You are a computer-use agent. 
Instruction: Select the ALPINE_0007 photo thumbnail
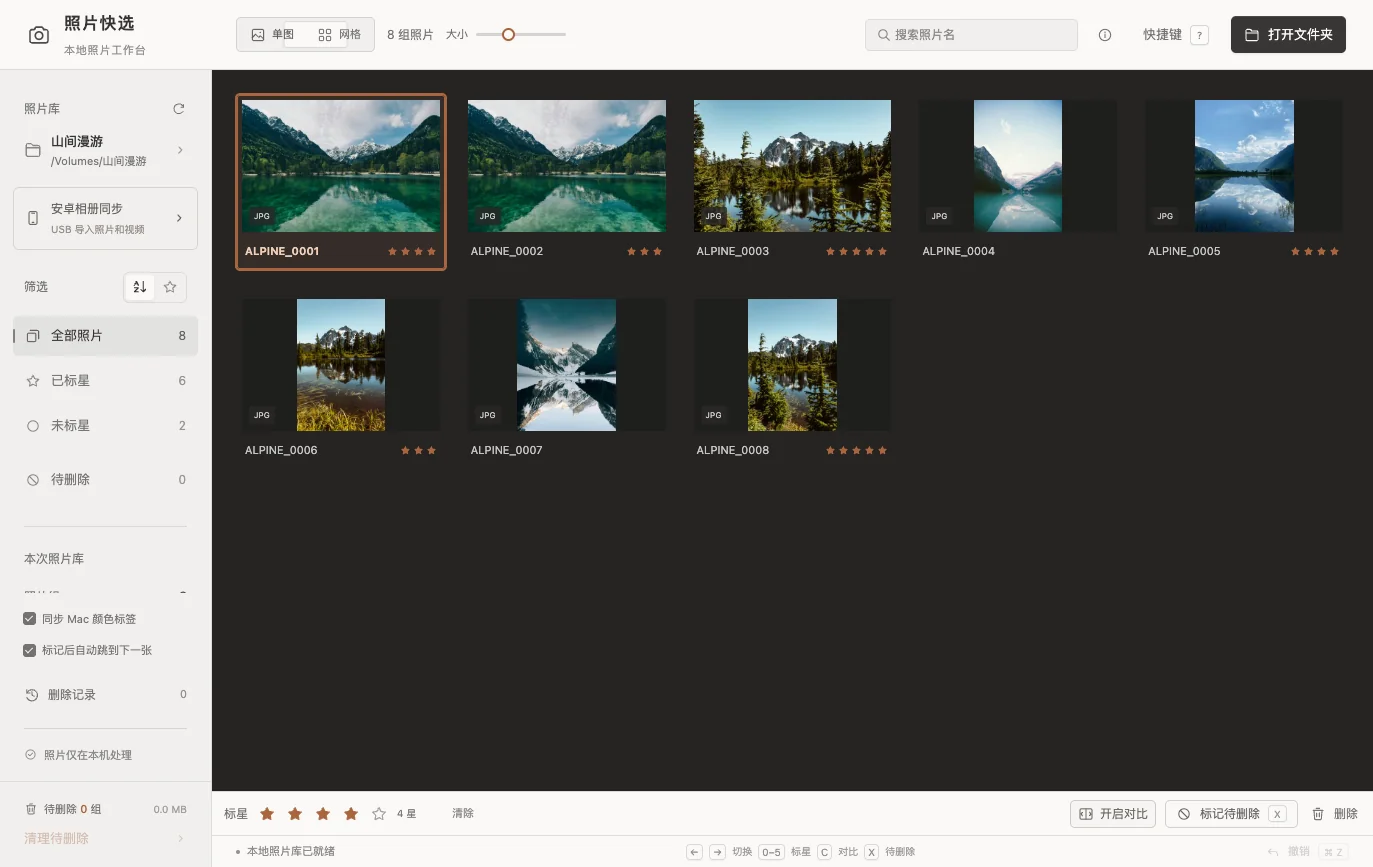pos(566,365)
